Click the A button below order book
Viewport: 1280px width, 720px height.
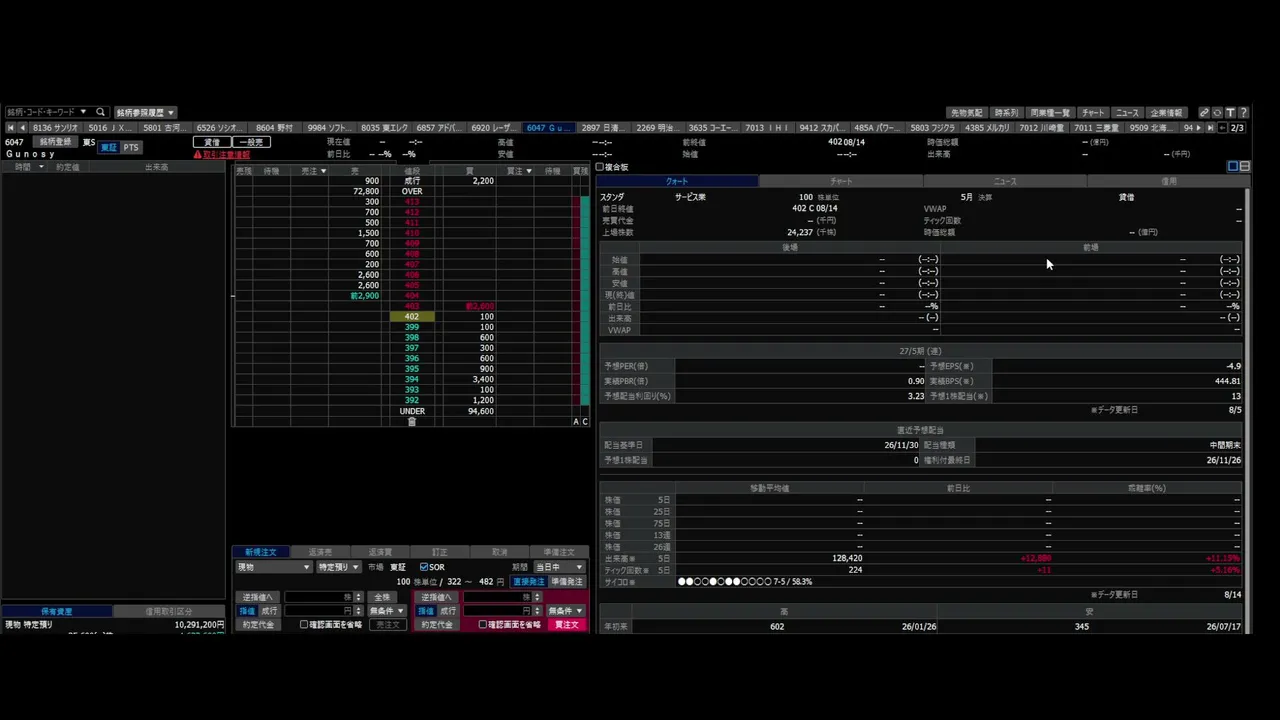click(x=576, y=422)
